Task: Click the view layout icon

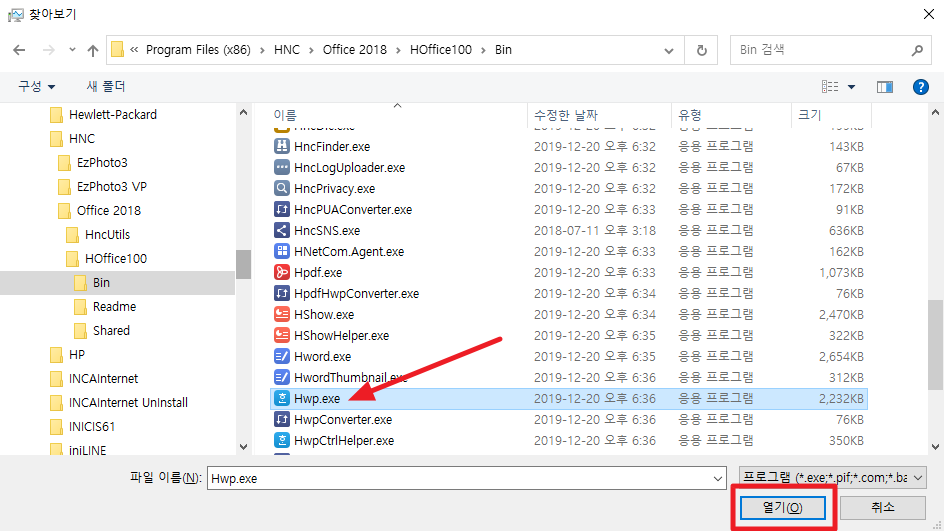Action: pos(830,87)
